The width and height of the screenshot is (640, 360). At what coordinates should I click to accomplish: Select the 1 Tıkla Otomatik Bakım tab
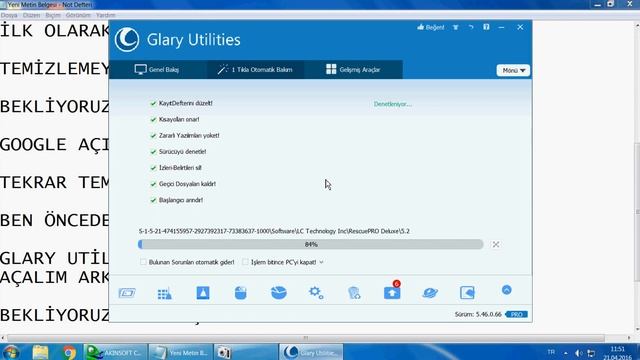(255, 69)
